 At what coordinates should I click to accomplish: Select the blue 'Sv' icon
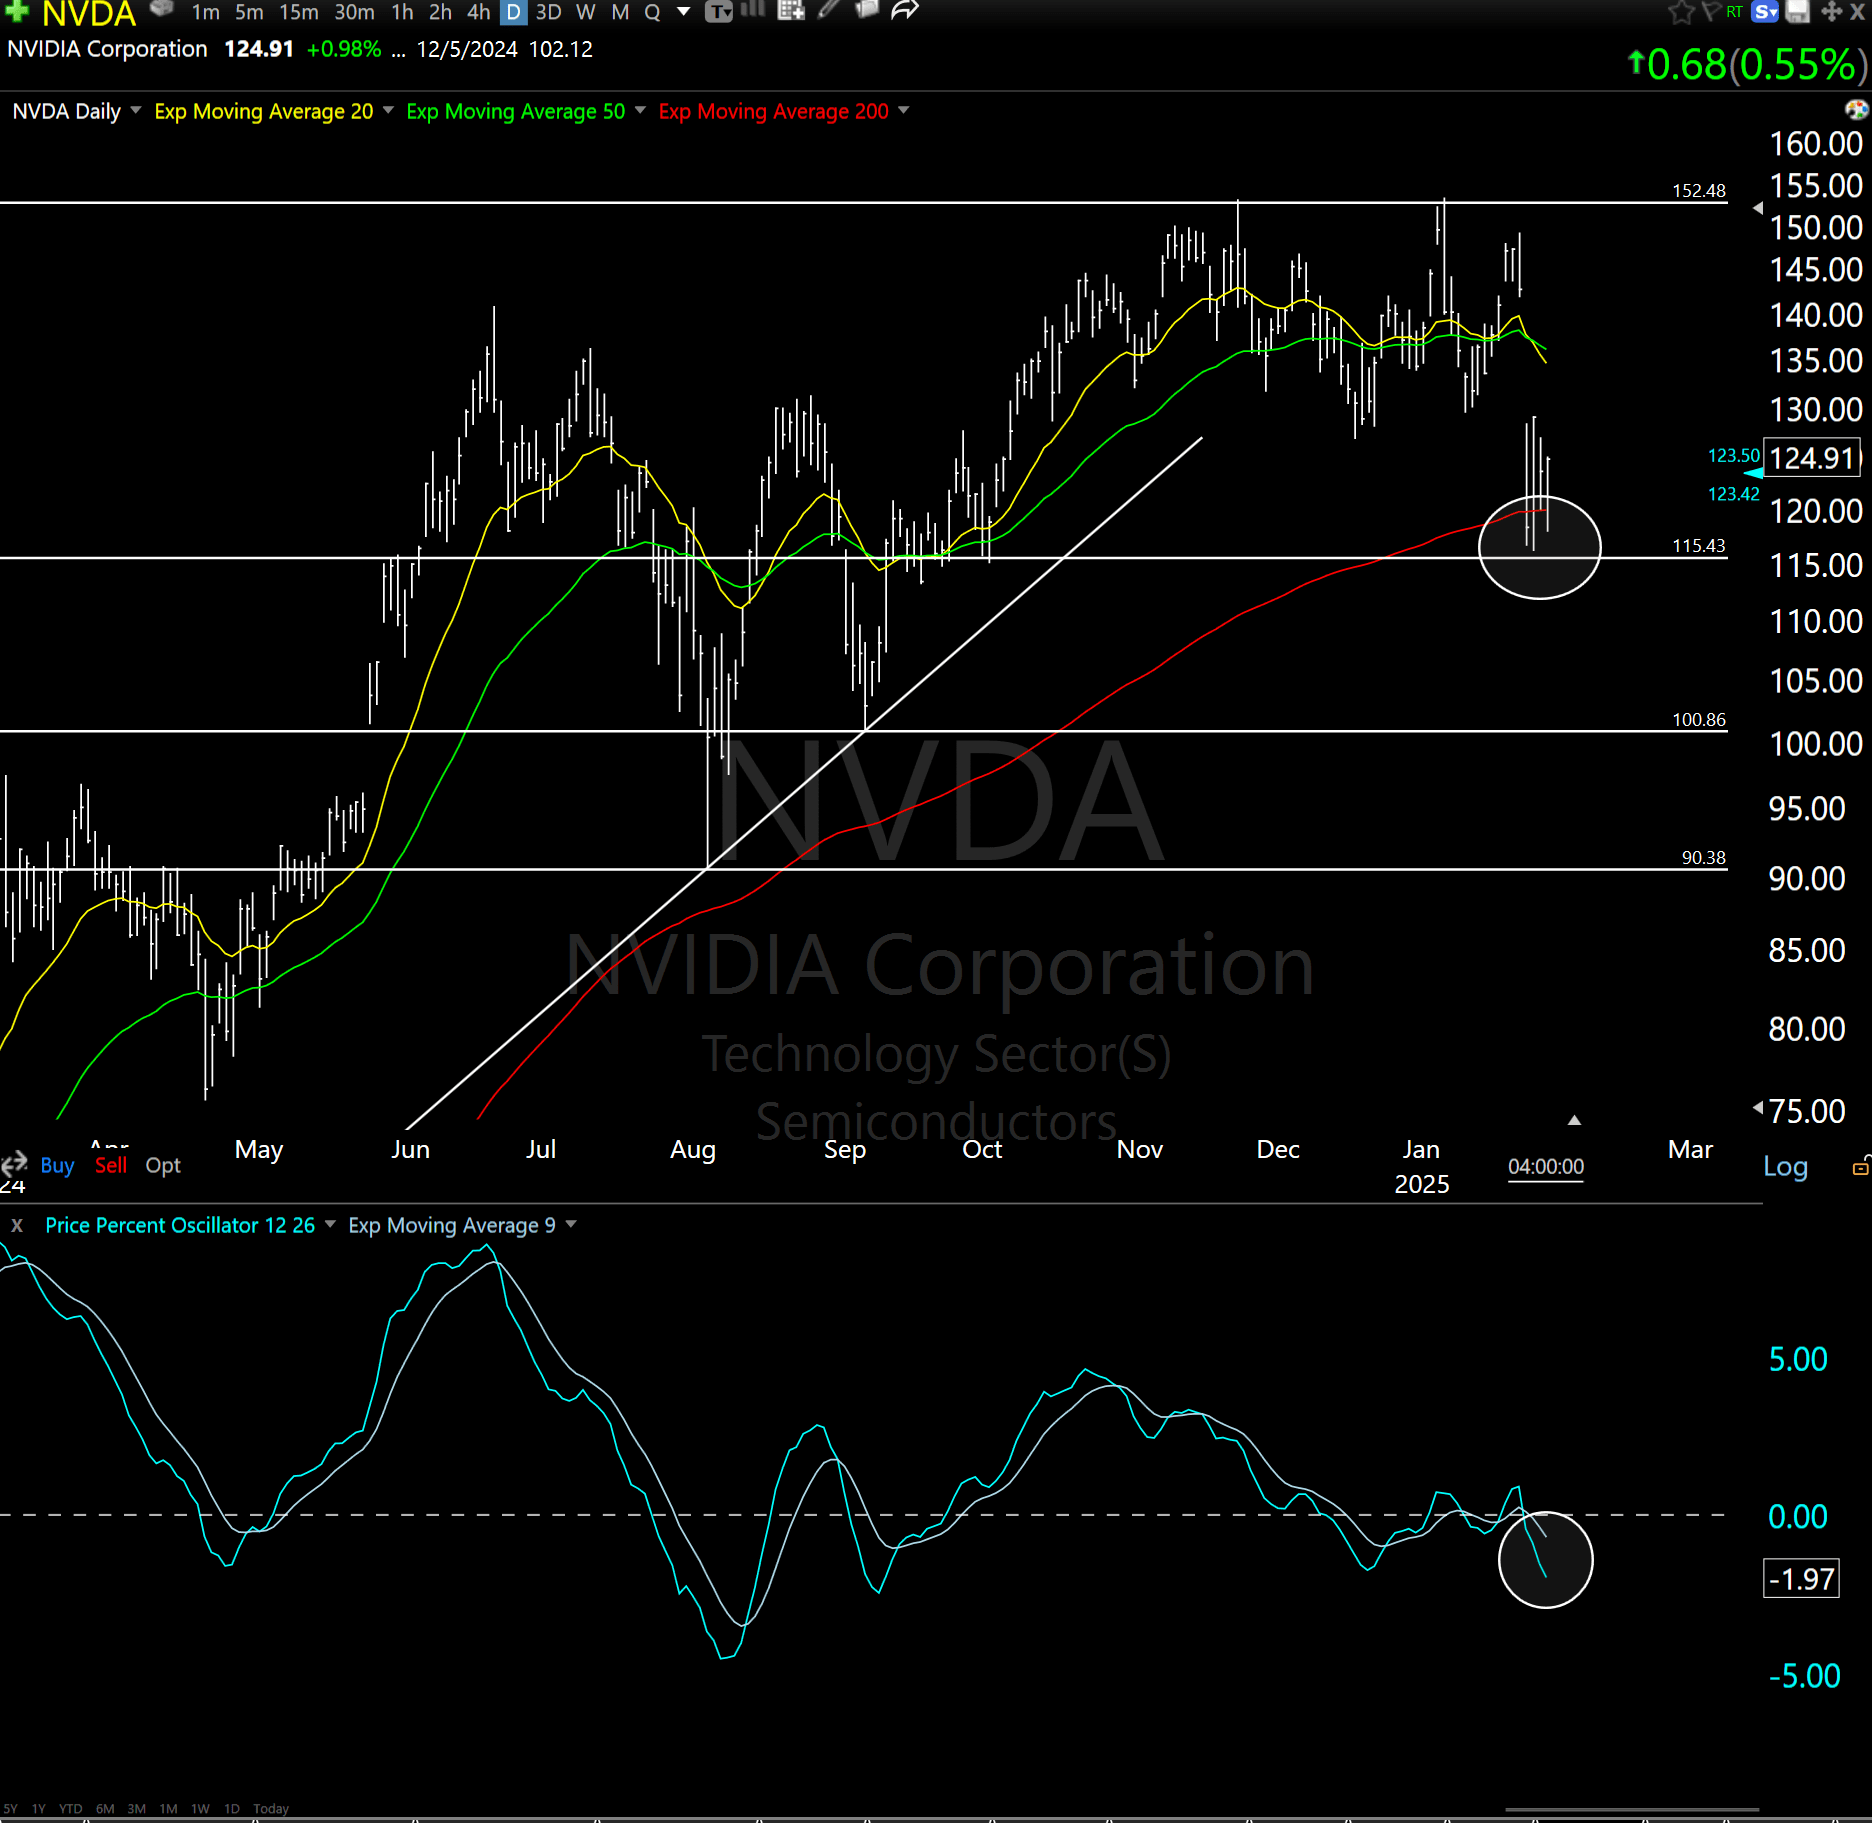(1765, 13)
